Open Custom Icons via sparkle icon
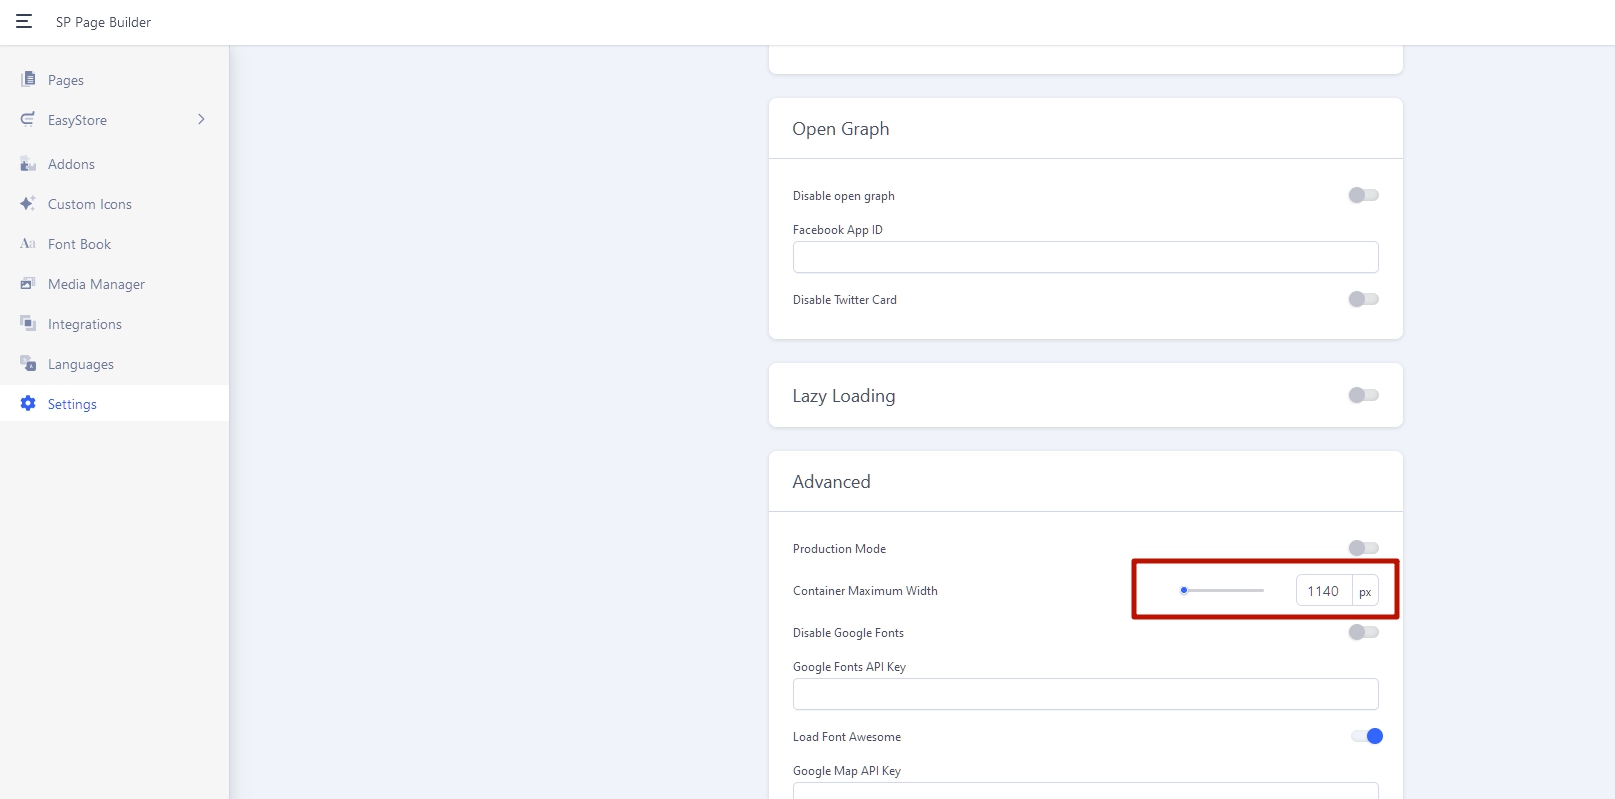 (28, 203)
